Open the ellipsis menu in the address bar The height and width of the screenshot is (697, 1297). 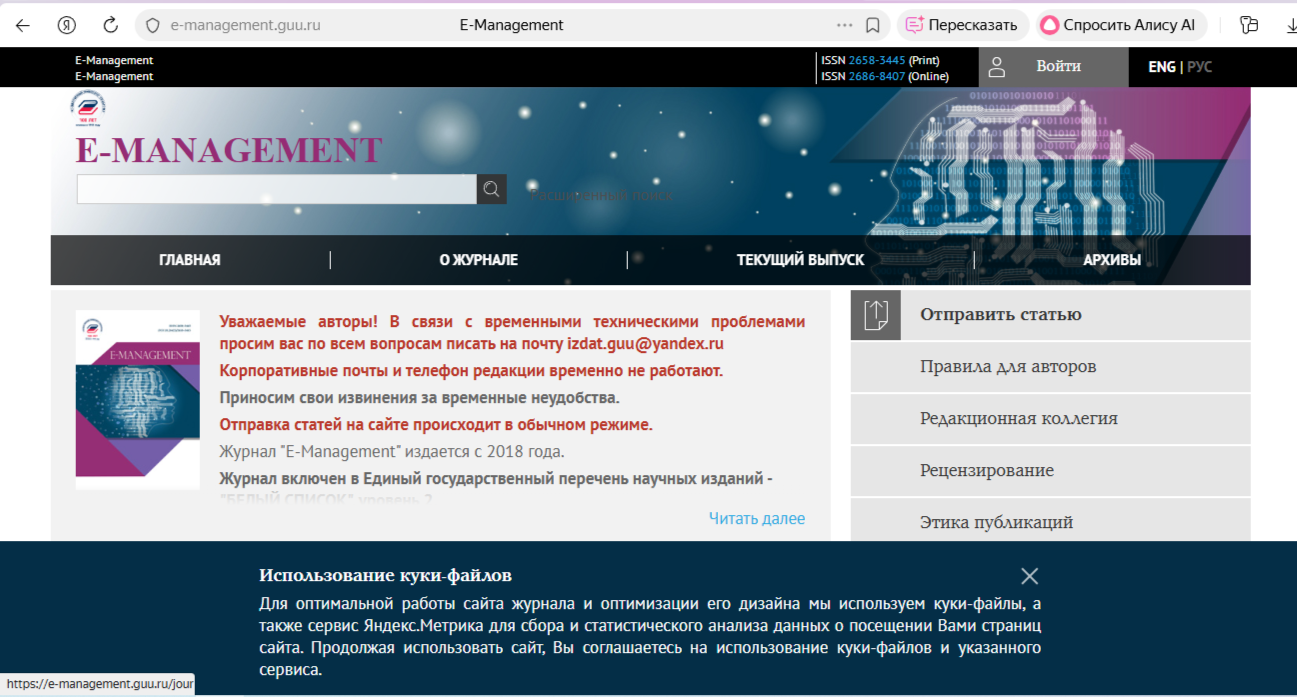[844, 24]
